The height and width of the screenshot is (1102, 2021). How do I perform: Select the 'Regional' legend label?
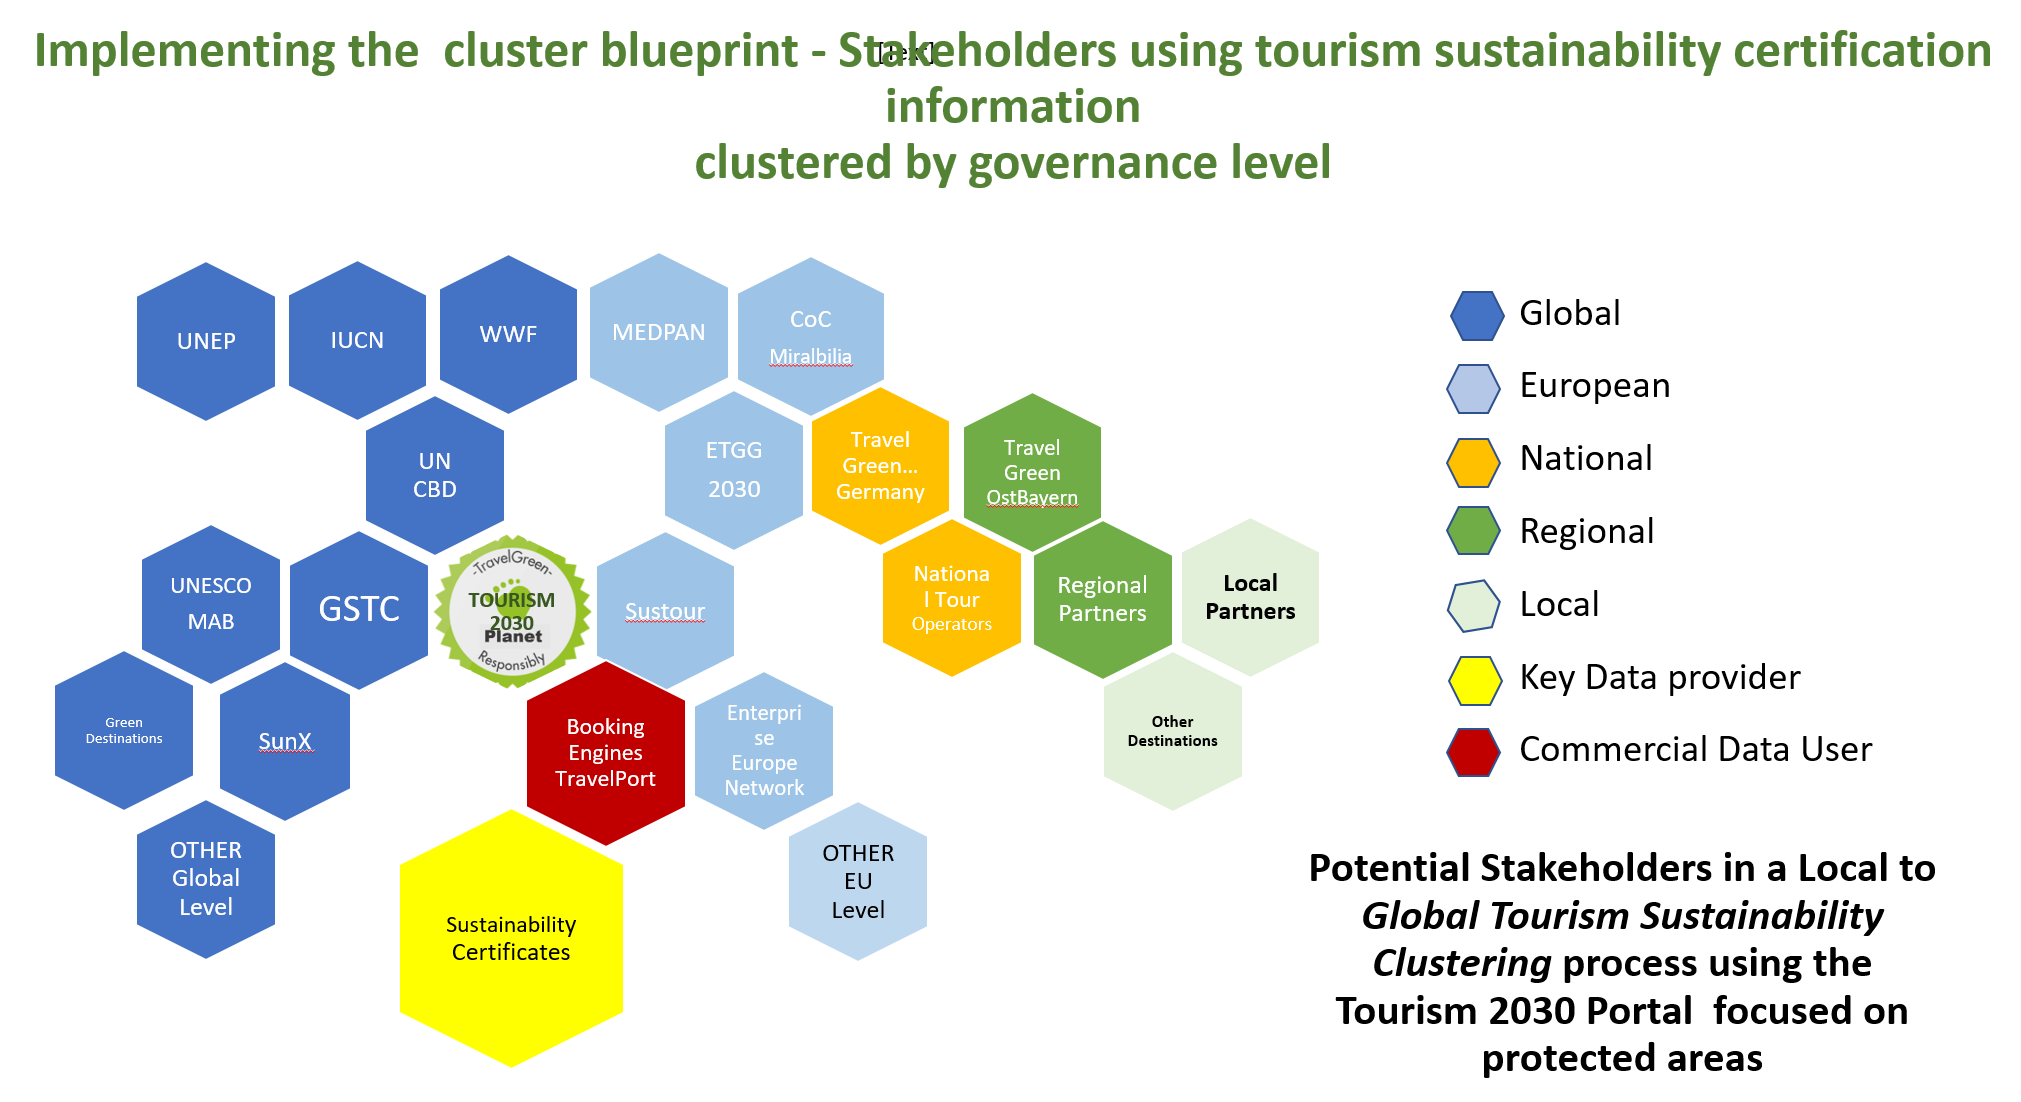1587,532
